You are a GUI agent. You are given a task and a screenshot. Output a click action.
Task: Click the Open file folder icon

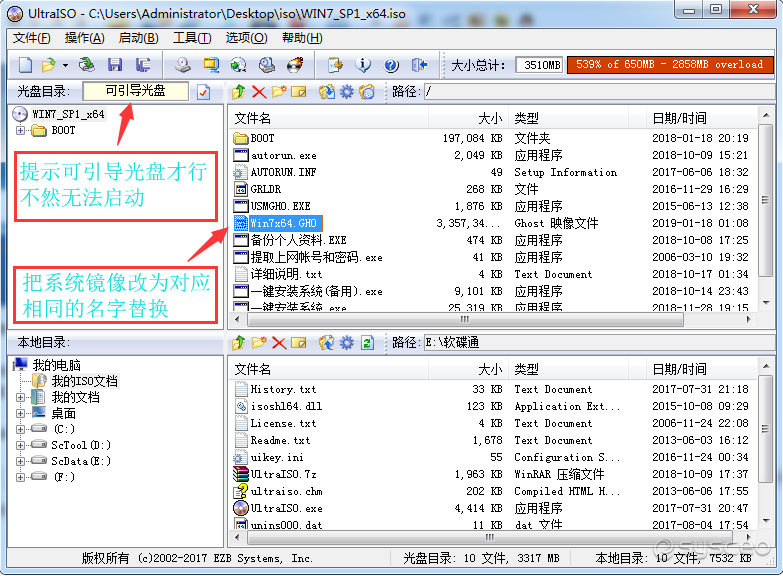[48, 65]
